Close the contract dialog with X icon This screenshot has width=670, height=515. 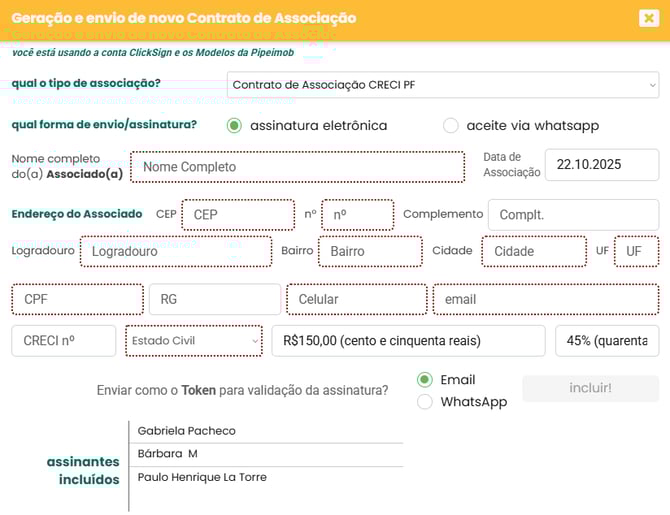click(x=648, y=17)
